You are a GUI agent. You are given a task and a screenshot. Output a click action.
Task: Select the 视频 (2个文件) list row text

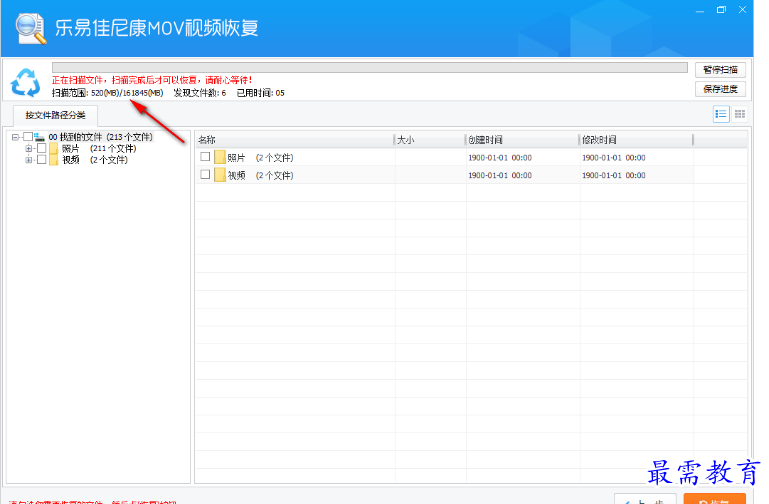260,176
